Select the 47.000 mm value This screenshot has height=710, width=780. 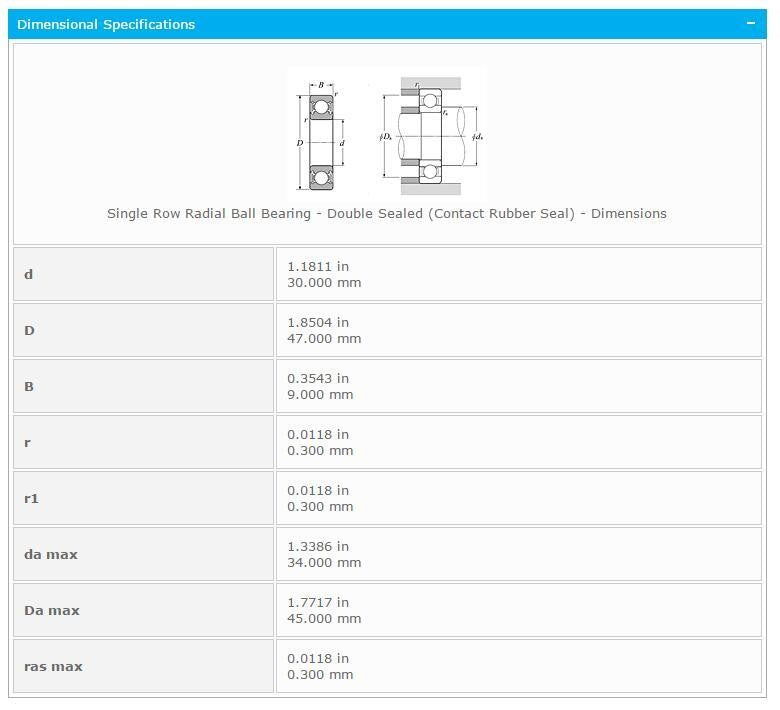tap(324, 339)
